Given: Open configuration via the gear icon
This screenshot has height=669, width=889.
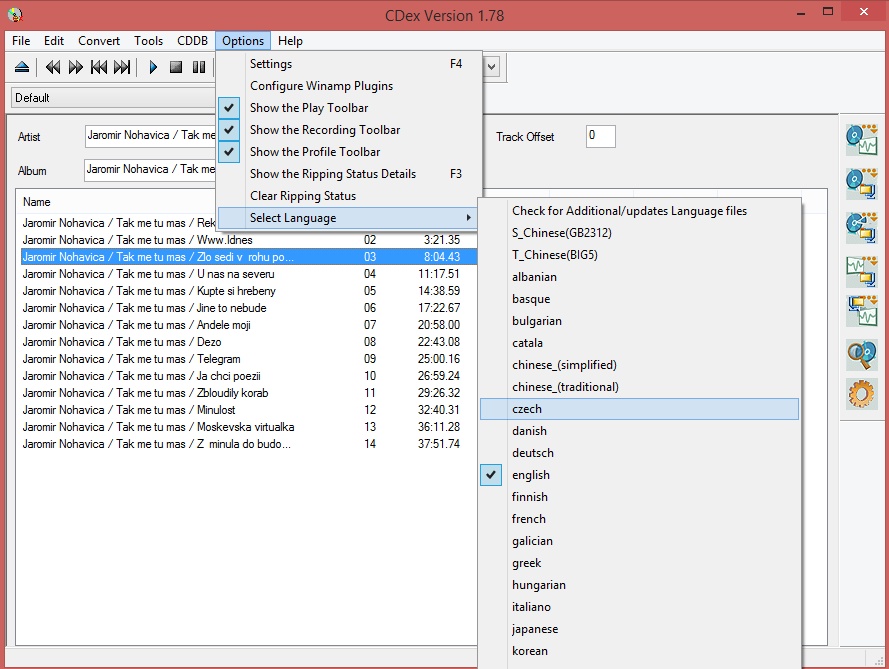Looking at the screenshot, I should pyautogui.click(x=860, y=394).
